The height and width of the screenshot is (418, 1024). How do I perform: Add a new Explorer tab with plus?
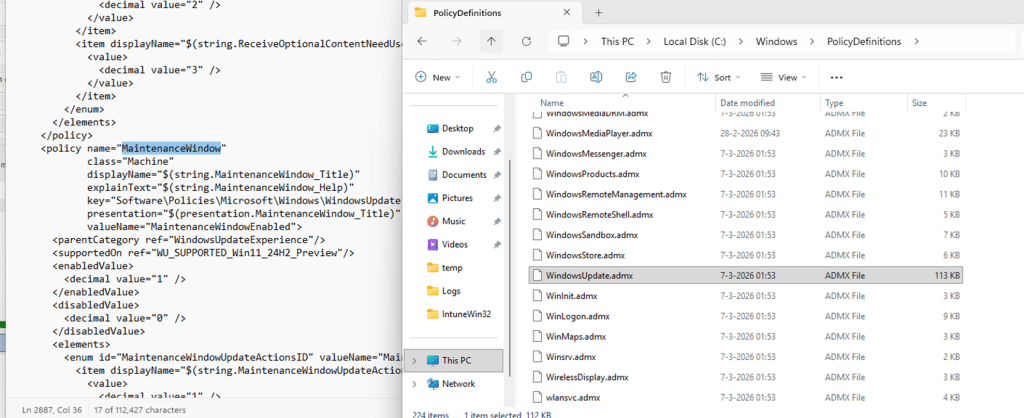pos(599,12)
